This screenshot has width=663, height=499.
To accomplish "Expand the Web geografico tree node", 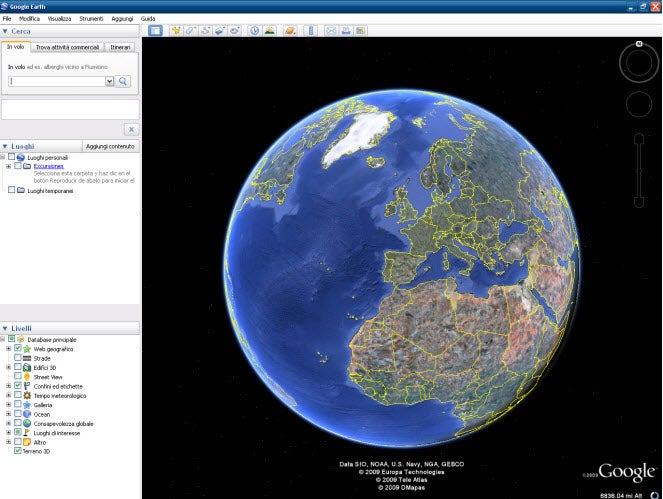I will [8, 349].
